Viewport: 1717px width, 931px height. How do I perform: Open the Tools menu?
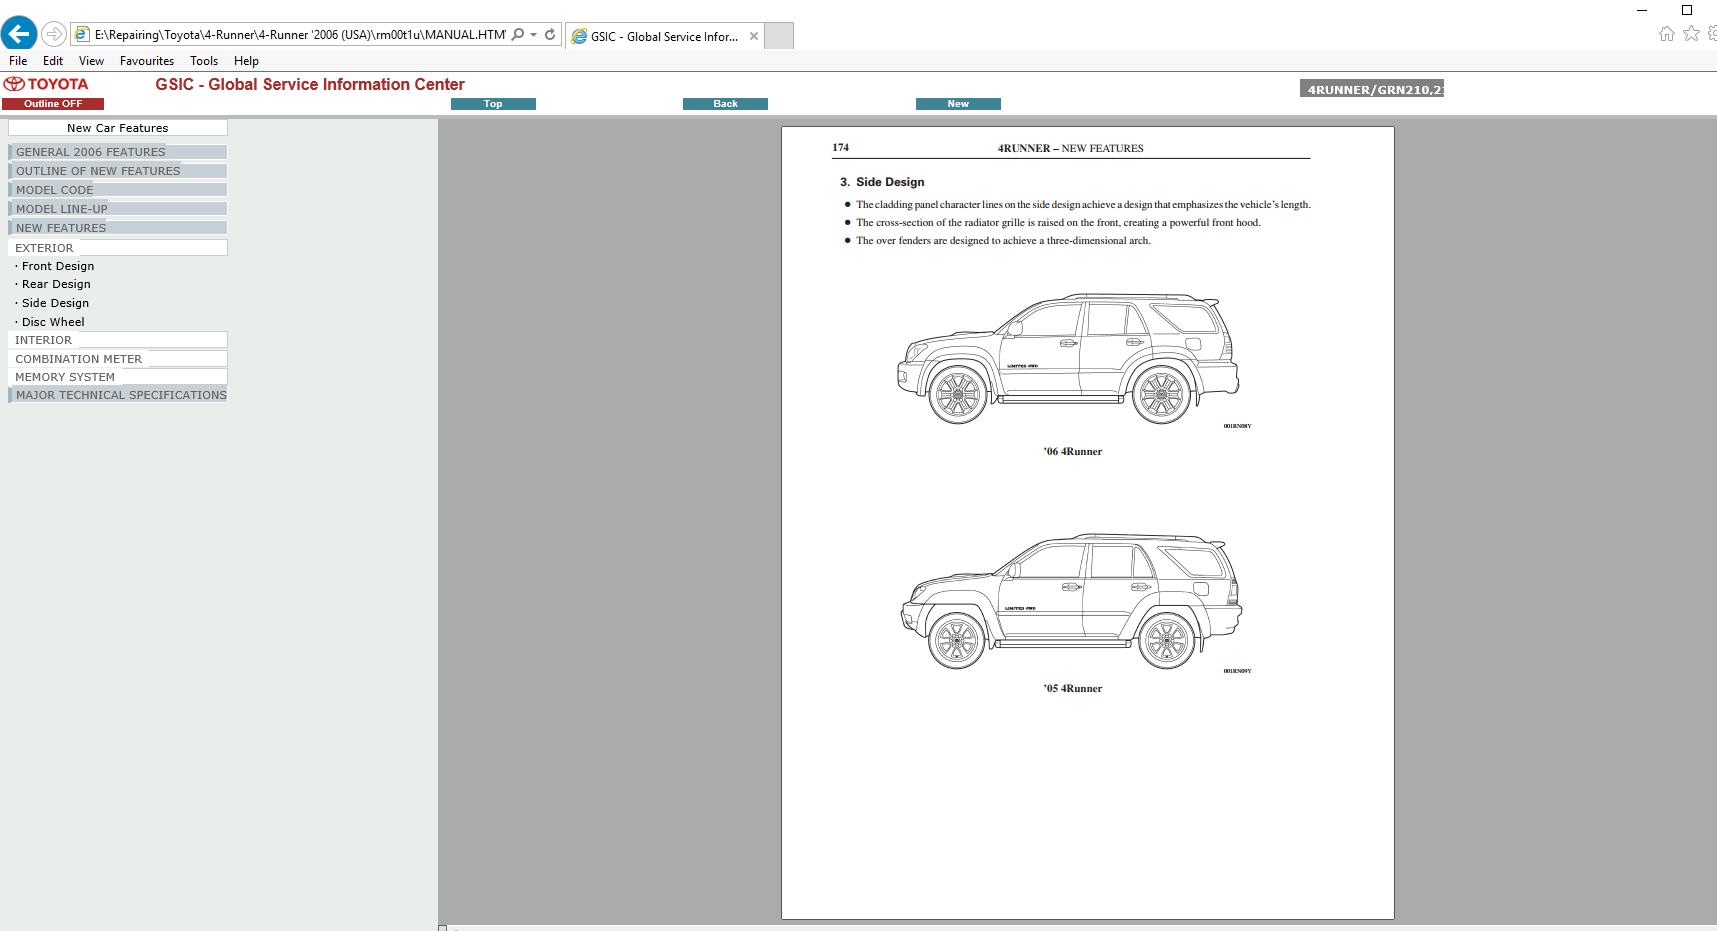pos(204,60)
